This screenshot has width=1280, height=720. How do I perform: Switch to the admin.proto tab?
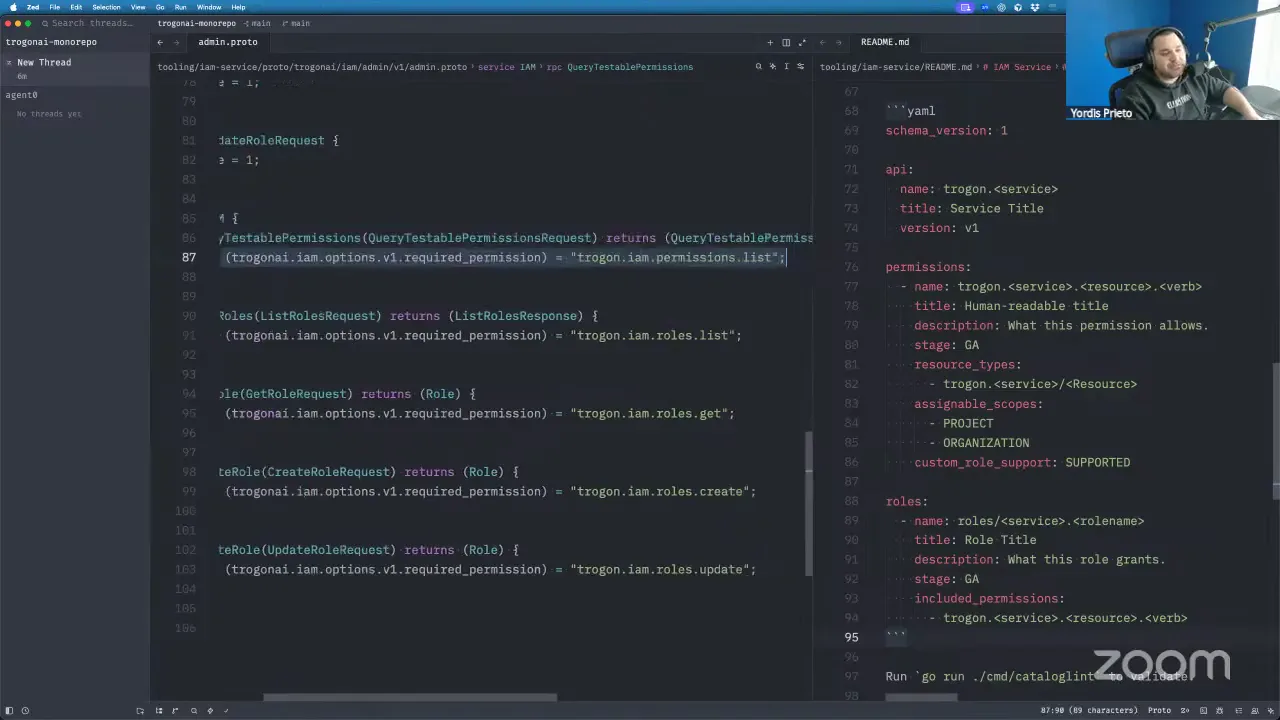tap(228, 42)
